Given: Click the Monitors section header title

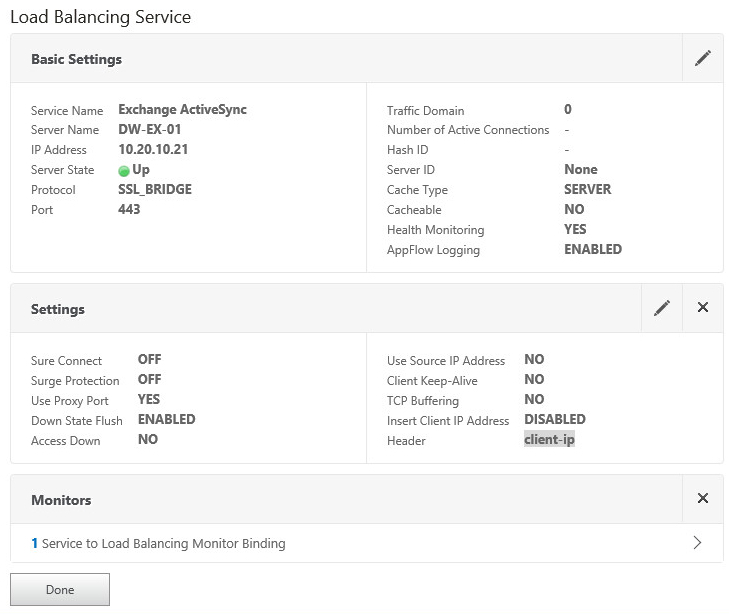Looking at the screenshot, I should click(x=61, y=500).
